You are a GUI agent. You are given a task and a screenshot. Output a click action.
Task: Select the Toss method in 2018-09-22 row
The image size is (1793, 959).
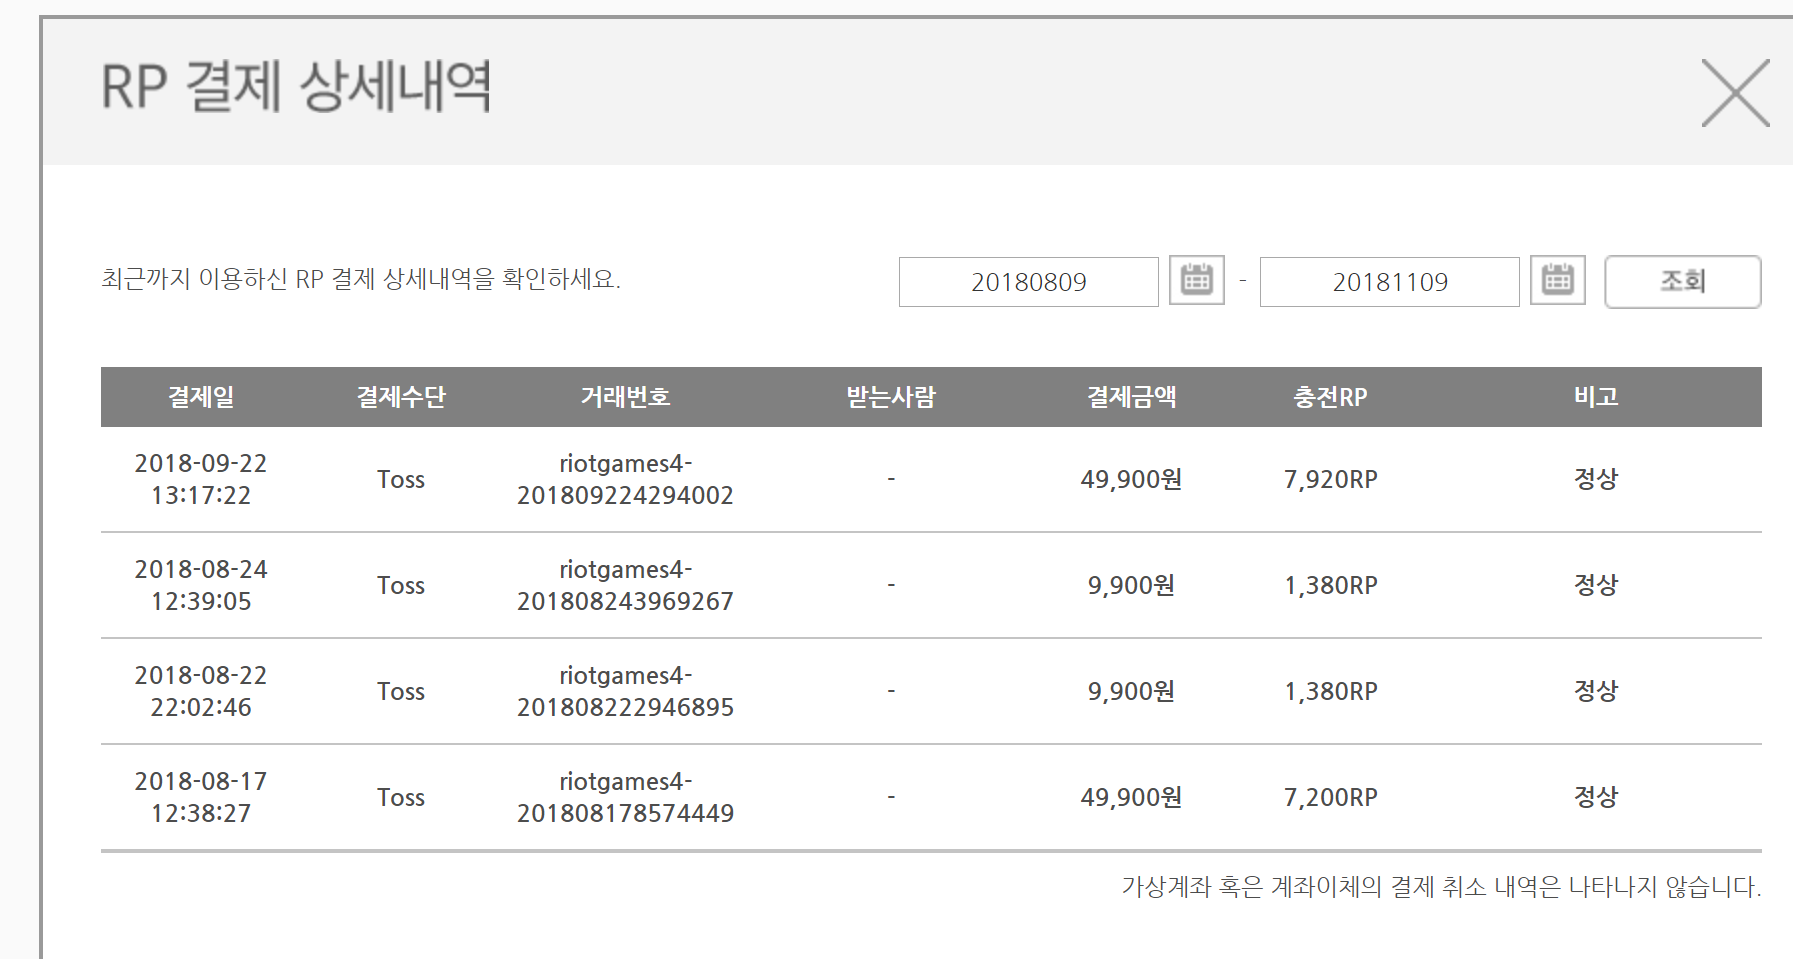pos(401,480)
